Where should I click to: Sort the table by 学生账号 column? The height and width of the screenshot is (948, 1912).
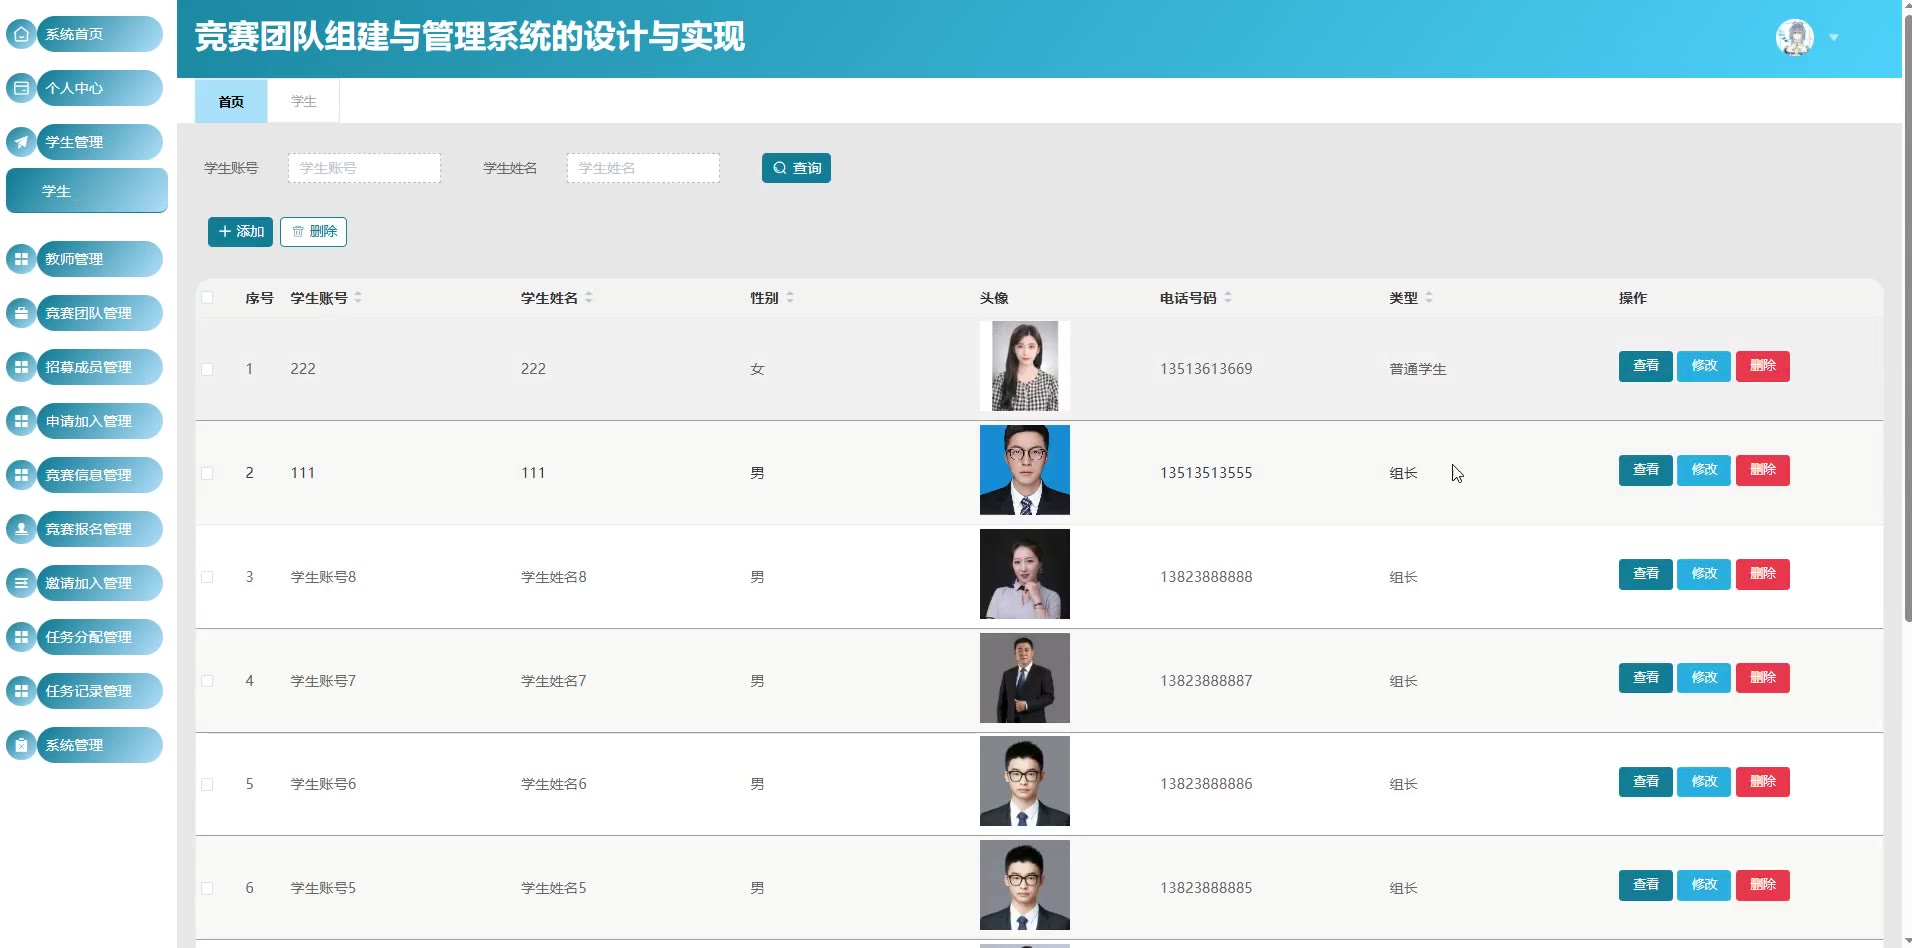[358, 298]
